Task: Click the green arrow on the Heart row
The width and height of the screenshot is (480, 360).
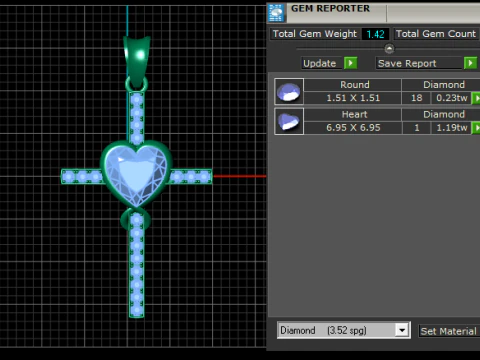Action: (477, 128)
